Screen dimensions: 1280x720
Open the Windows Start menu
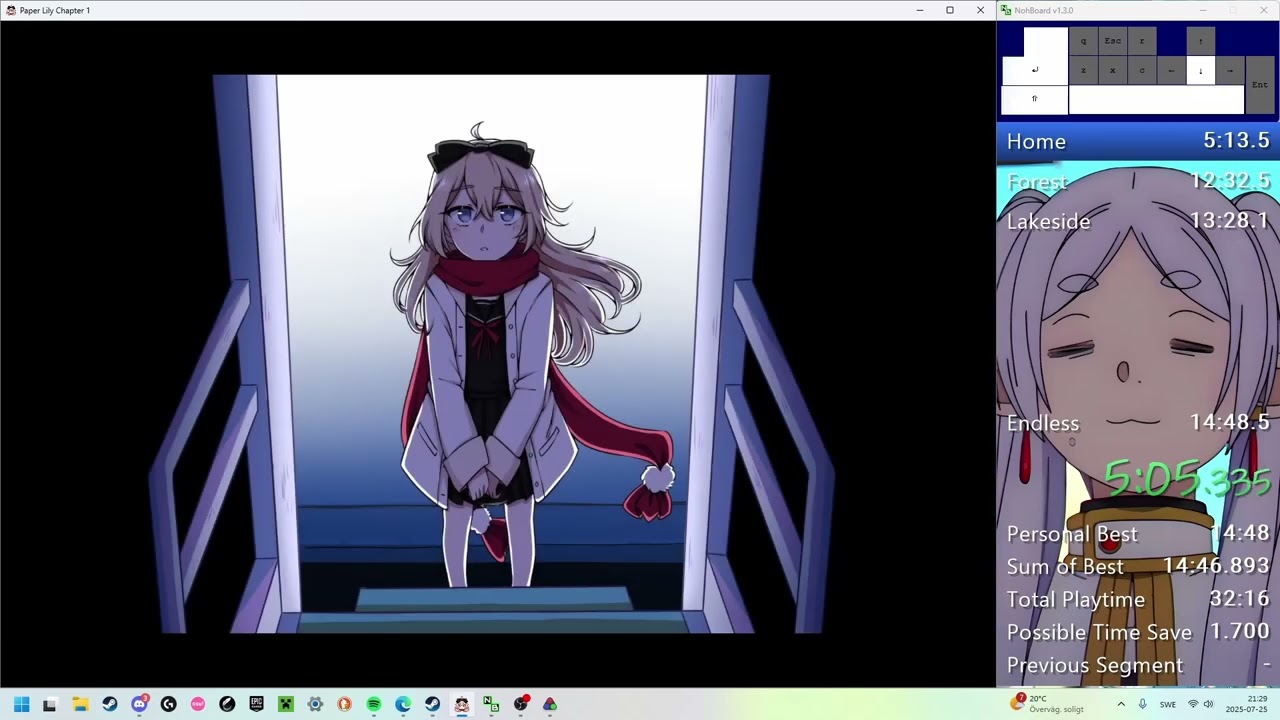click(21, 704)
